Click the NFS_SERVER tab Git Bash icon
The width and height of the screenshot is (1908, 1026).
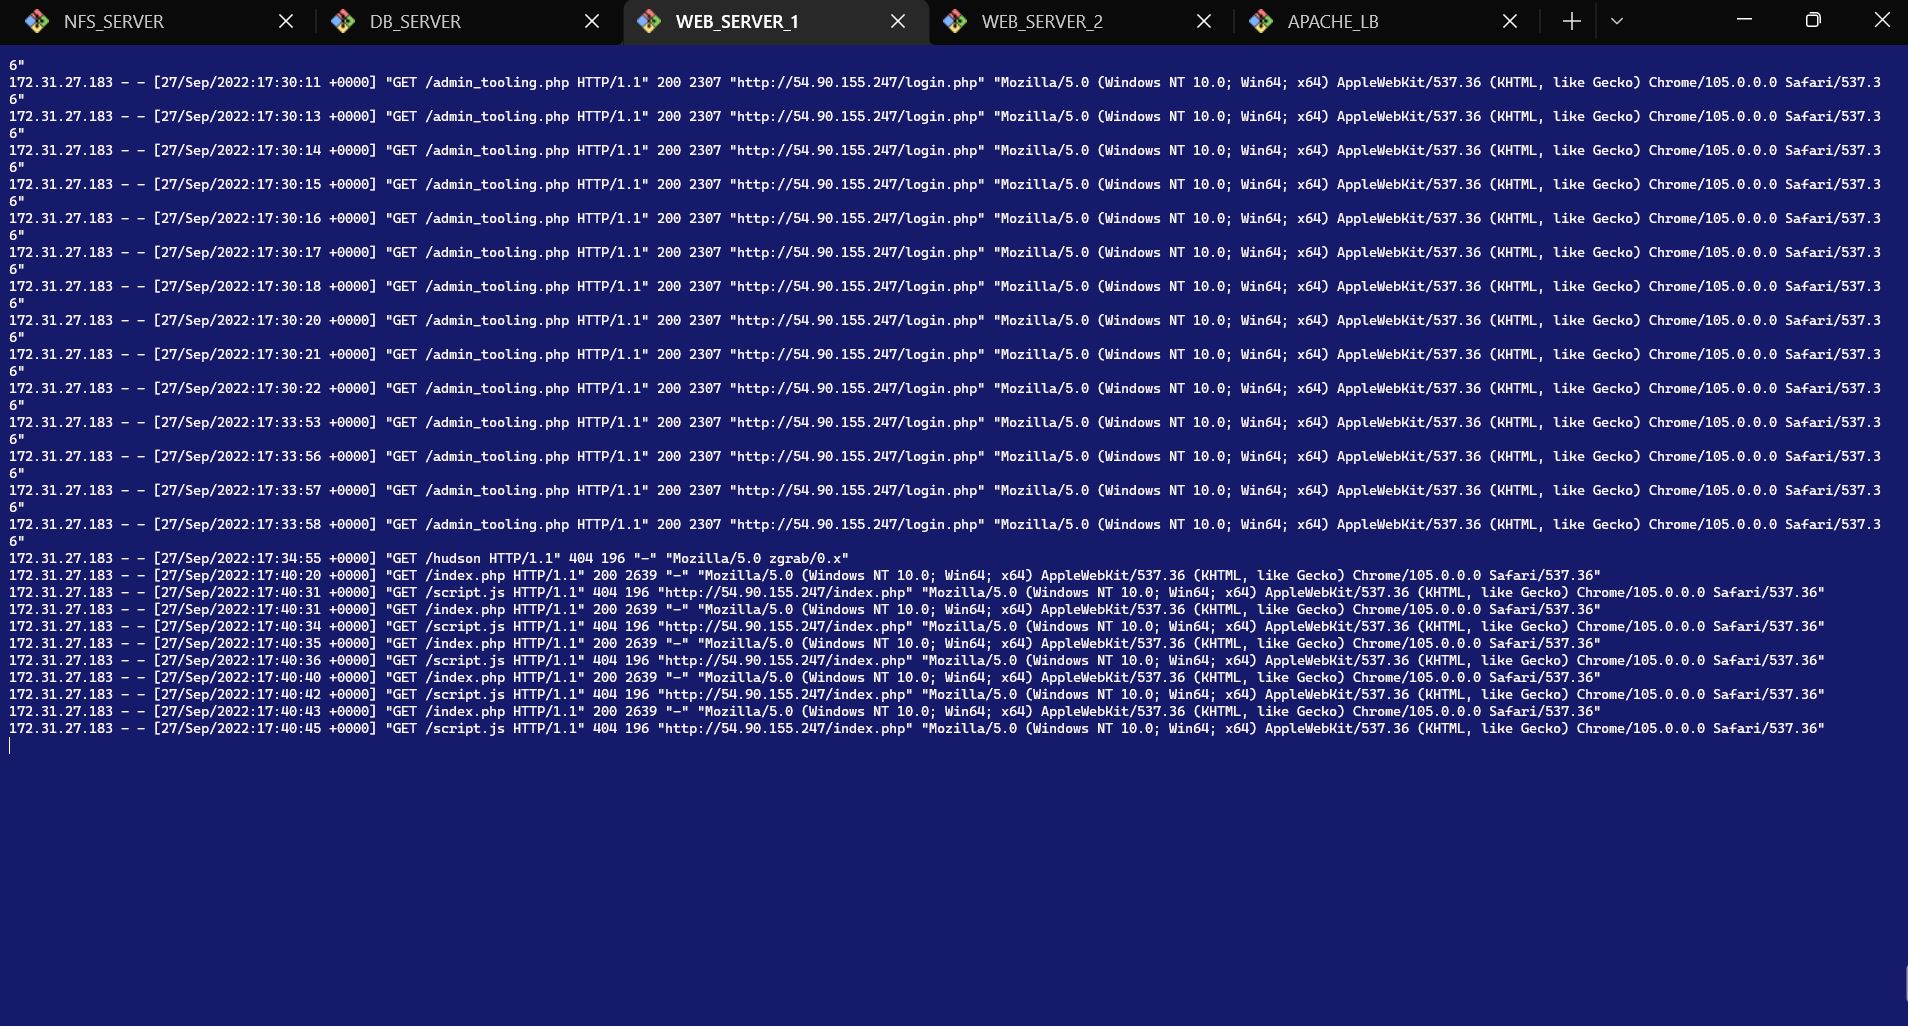pos(37,21)
